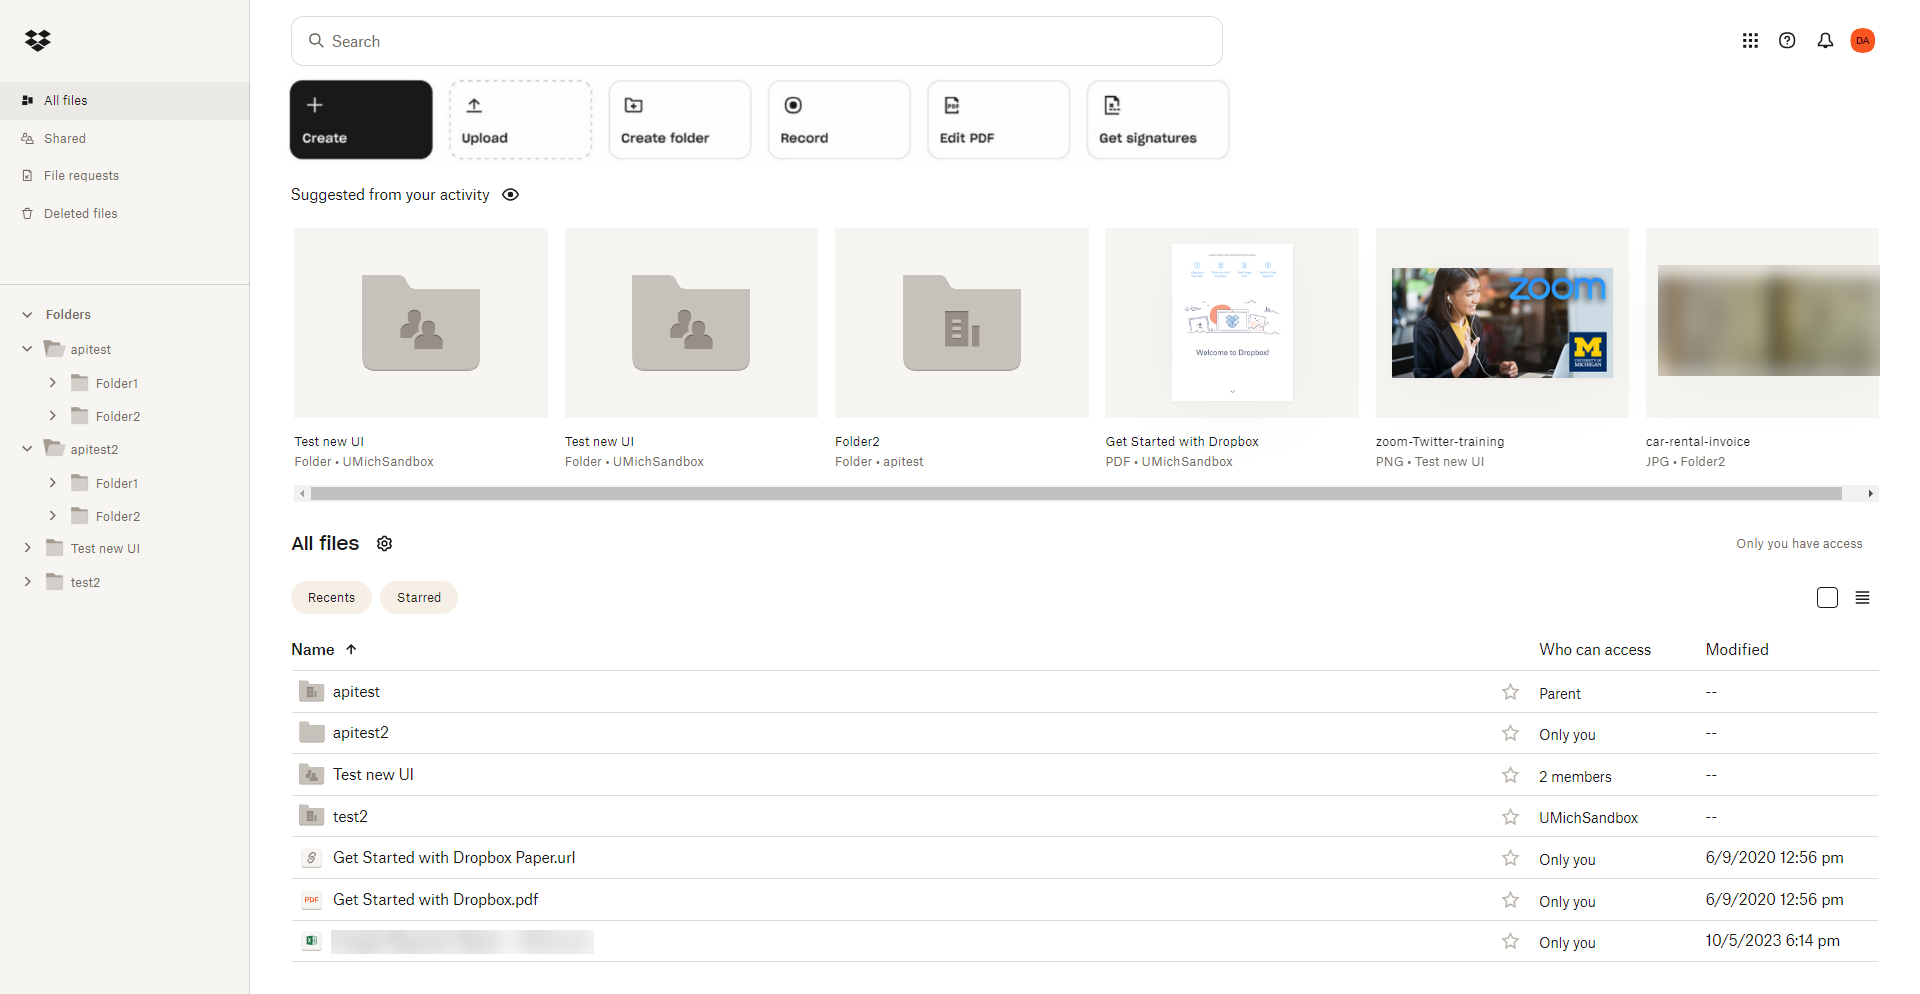Go to Deleted files
This screenshot has height=994, width=1920.
tap(80, 214)
